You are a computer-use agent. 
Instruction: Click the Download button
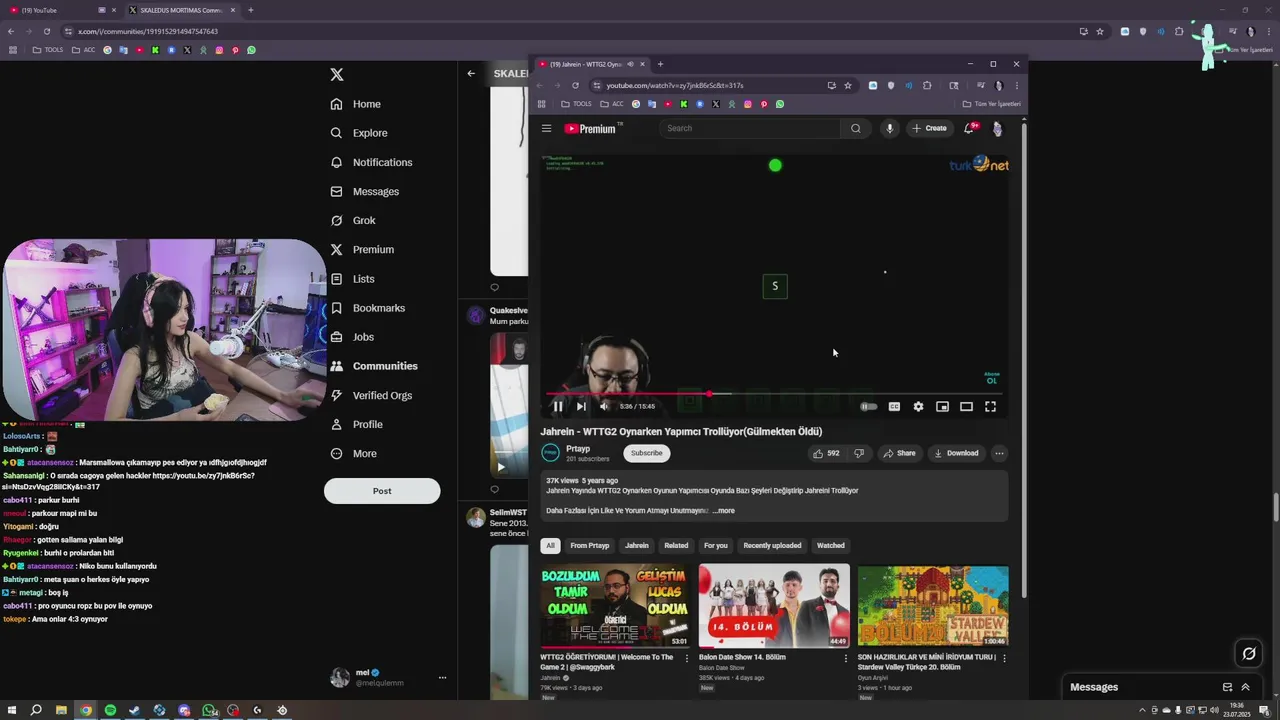coord(956,453)
